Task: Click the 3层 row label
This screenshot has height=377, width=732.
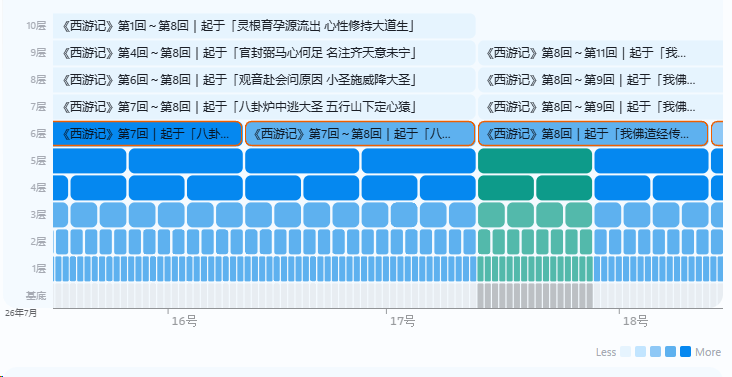Action: (x=38, y=215)
